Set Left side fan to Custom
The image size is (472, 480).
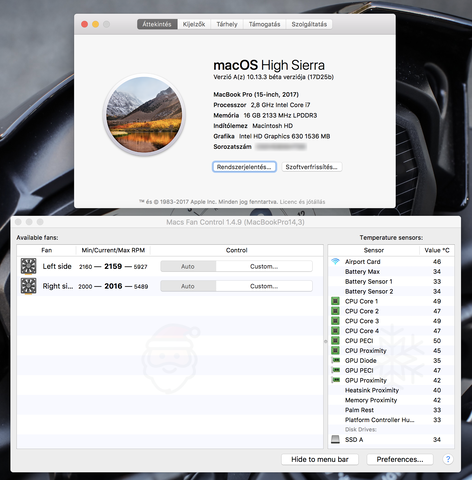[264, 266]
